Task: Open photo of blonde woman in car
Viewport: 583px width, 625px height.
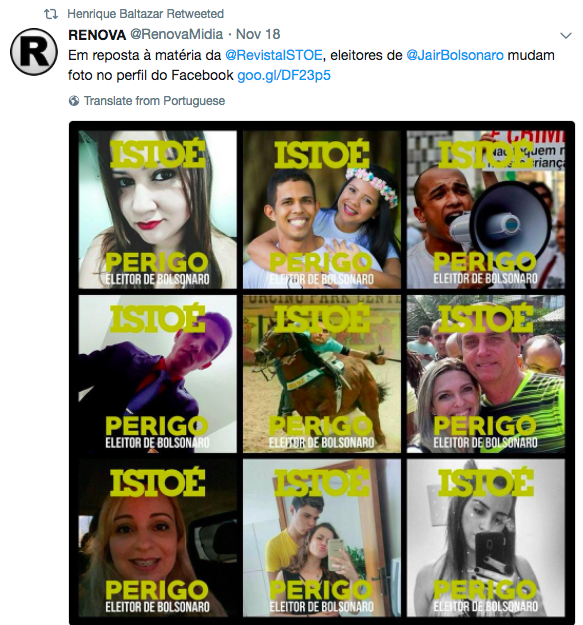Action: [157, 538]
